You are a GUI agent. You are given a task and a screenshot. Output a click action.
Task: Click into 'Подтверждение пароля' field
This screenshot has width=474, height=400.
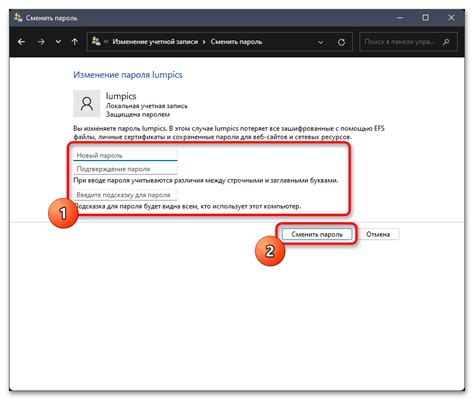pos(125,169)
